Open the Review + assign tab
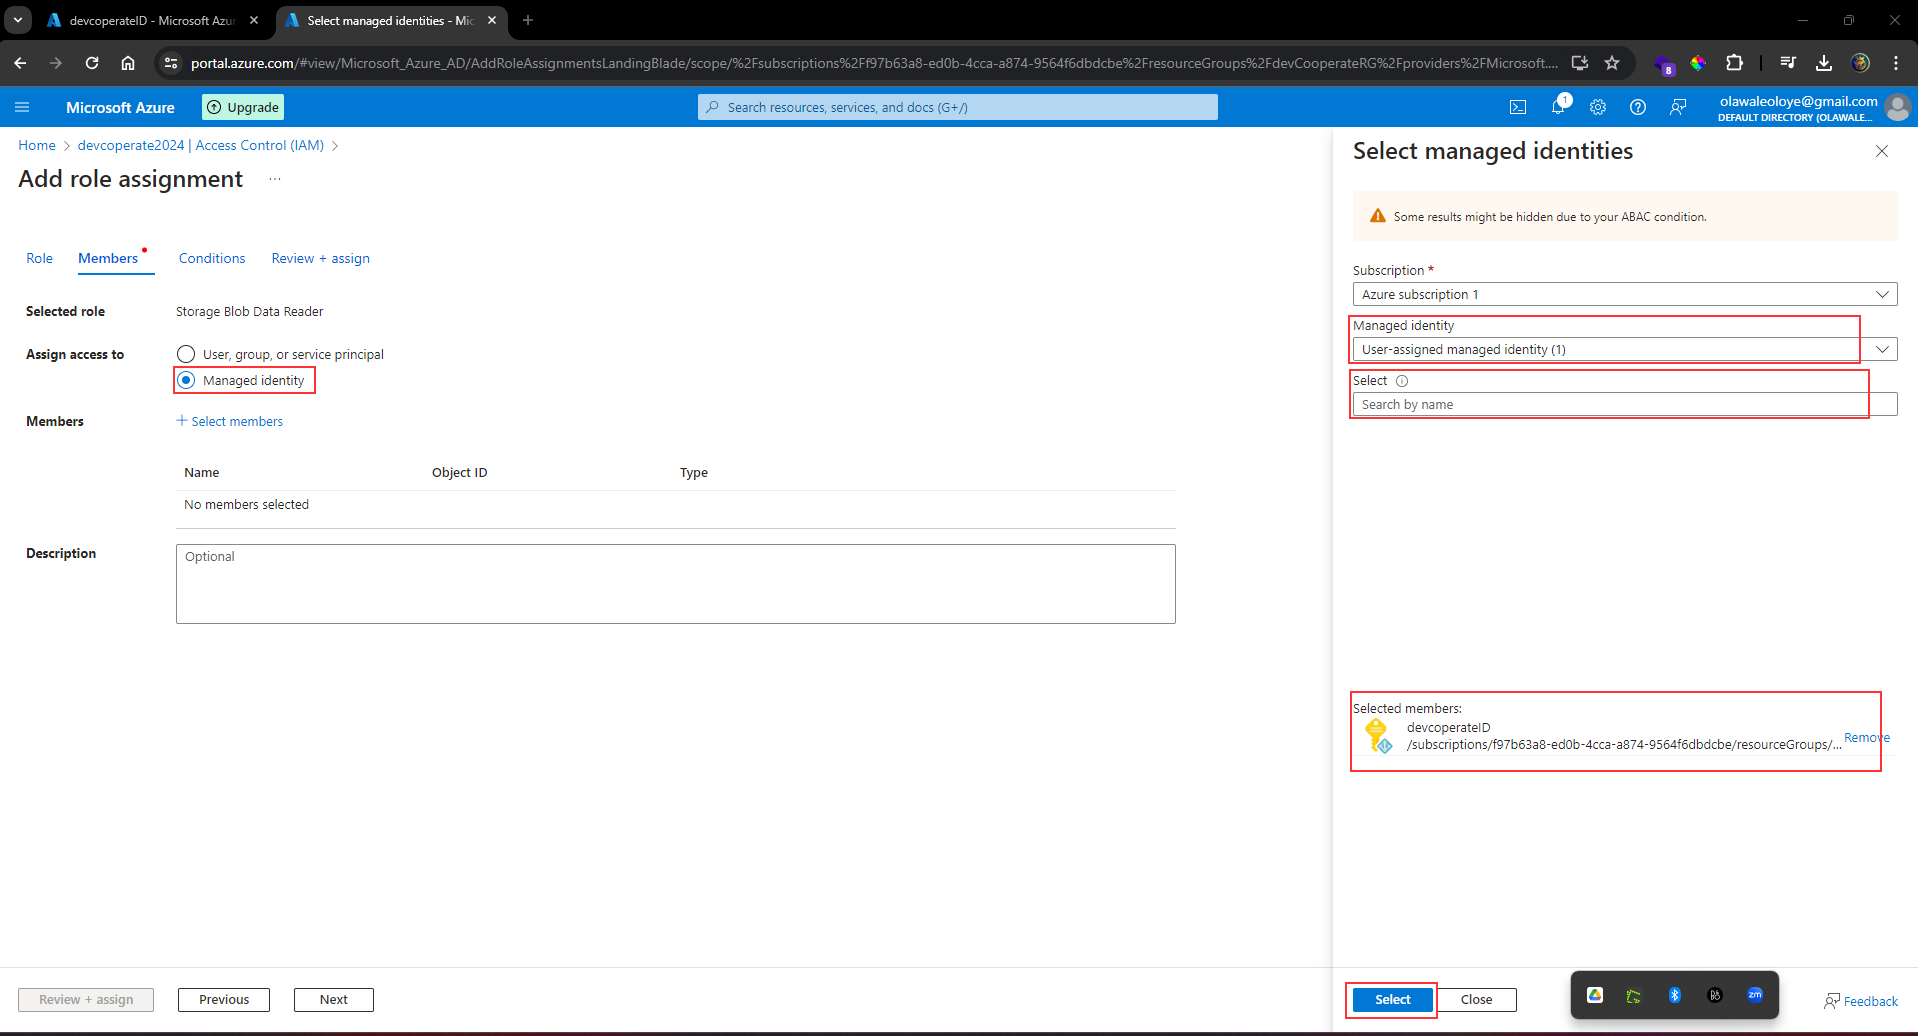The height and width of the screenshot is (1036, 1918). pyautogui.click(x=320, y=258)
